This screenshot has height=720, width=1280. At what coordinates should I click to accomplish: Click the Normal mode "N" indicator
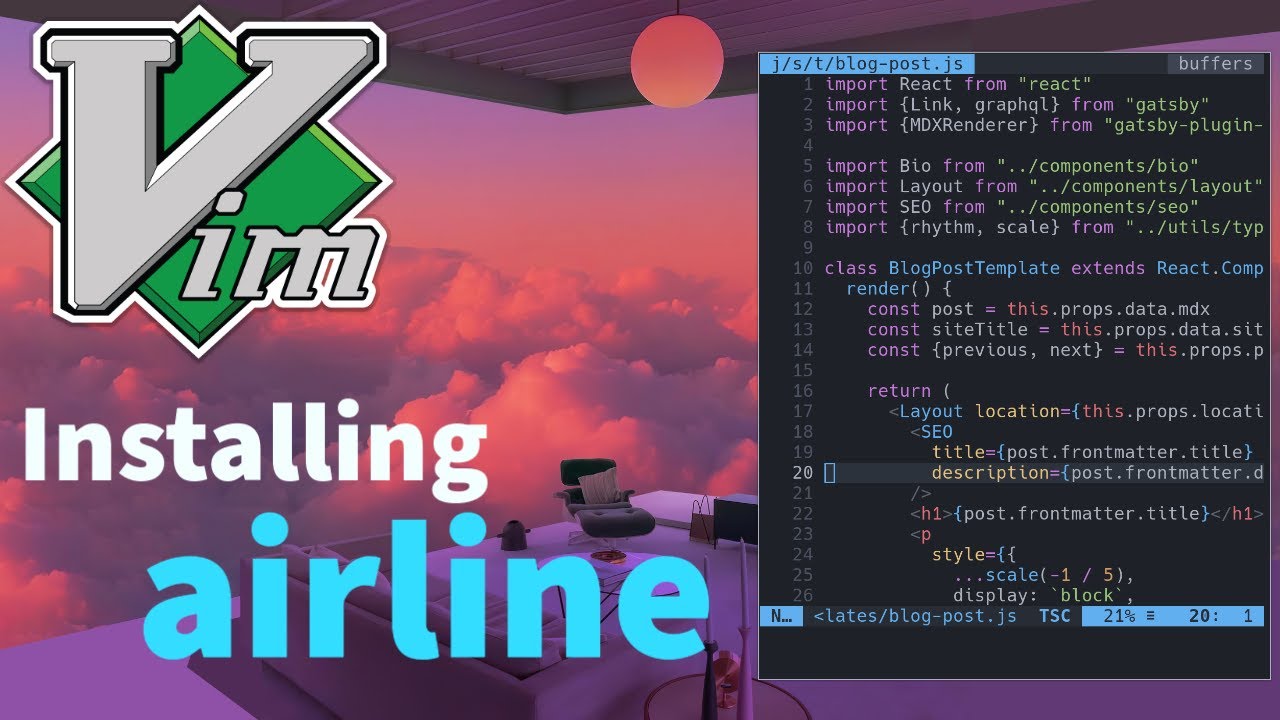point(780,616)
